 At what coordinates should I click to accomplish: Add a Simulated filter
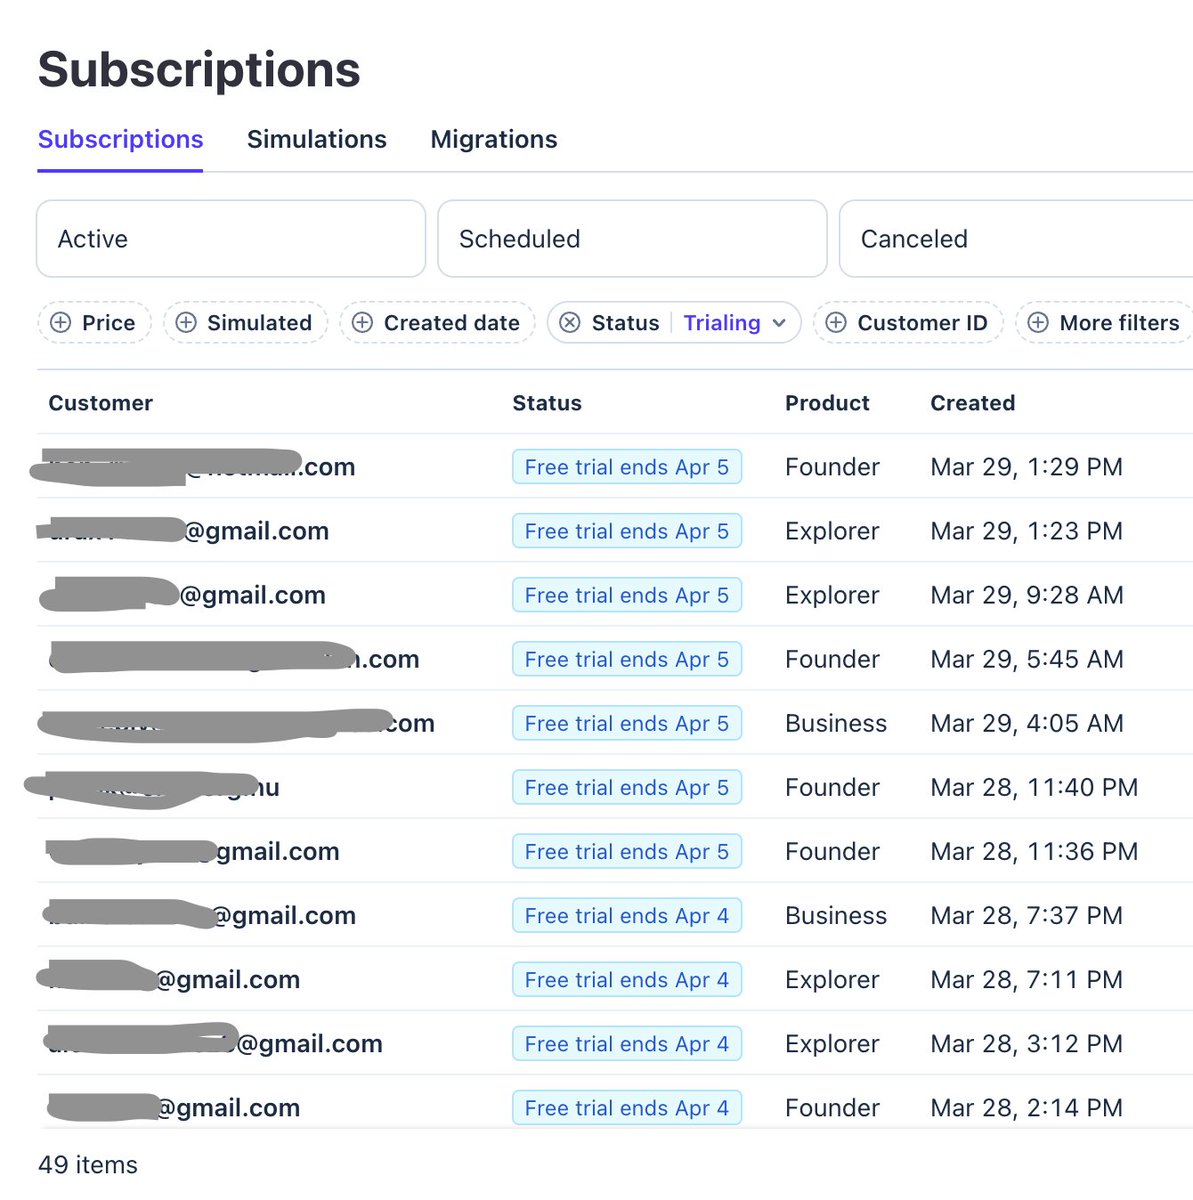tap(246, 322)
